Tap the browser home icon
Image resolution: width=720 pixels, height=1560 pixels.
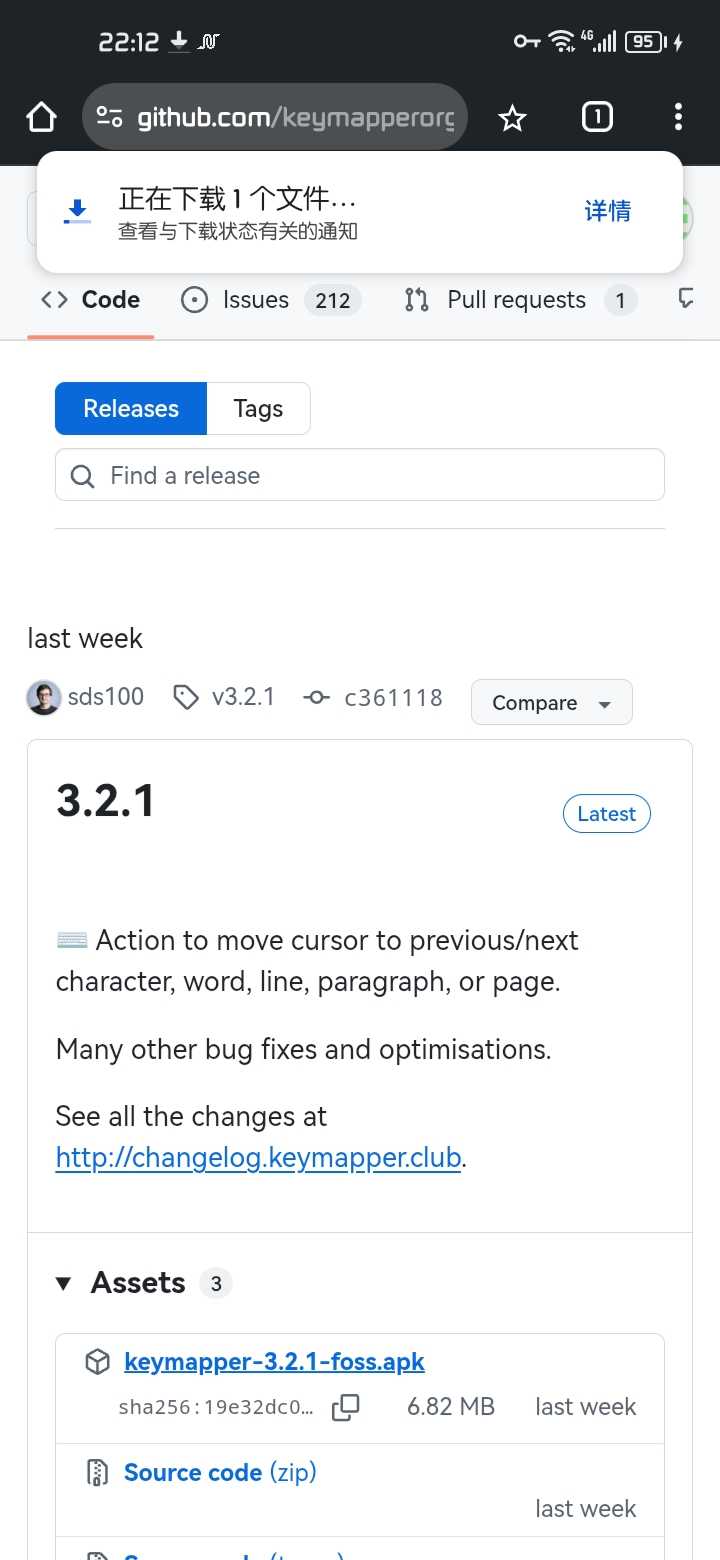[x=41, y=118]
